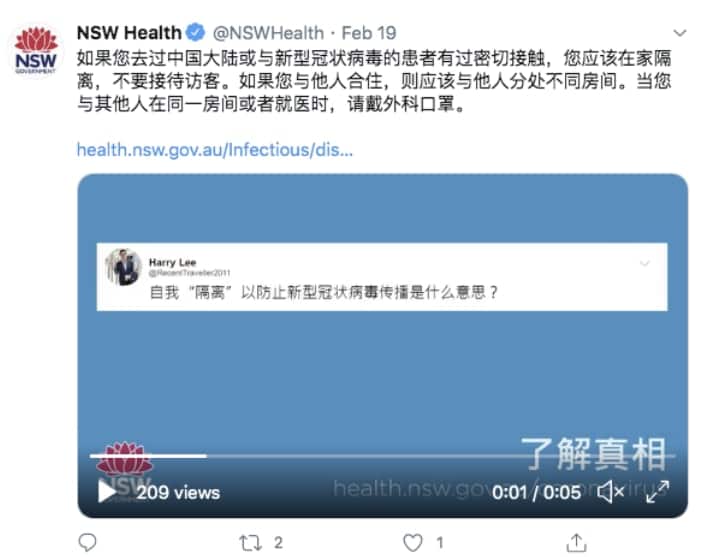
Task: Open the health.nsw.gov.au Infectious link
Action: coord(215,150)
